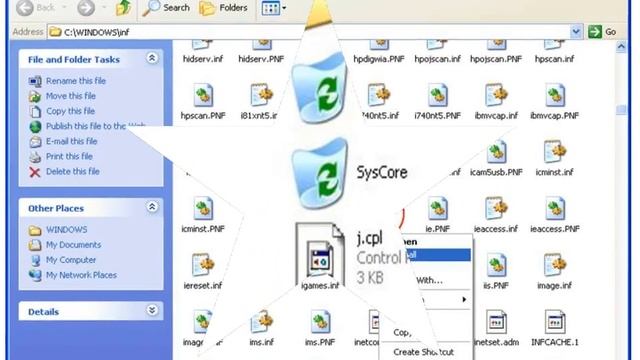Open My Documents in Other Places
The width and height of the screenshot is (640, 360).
pos(73,245)
